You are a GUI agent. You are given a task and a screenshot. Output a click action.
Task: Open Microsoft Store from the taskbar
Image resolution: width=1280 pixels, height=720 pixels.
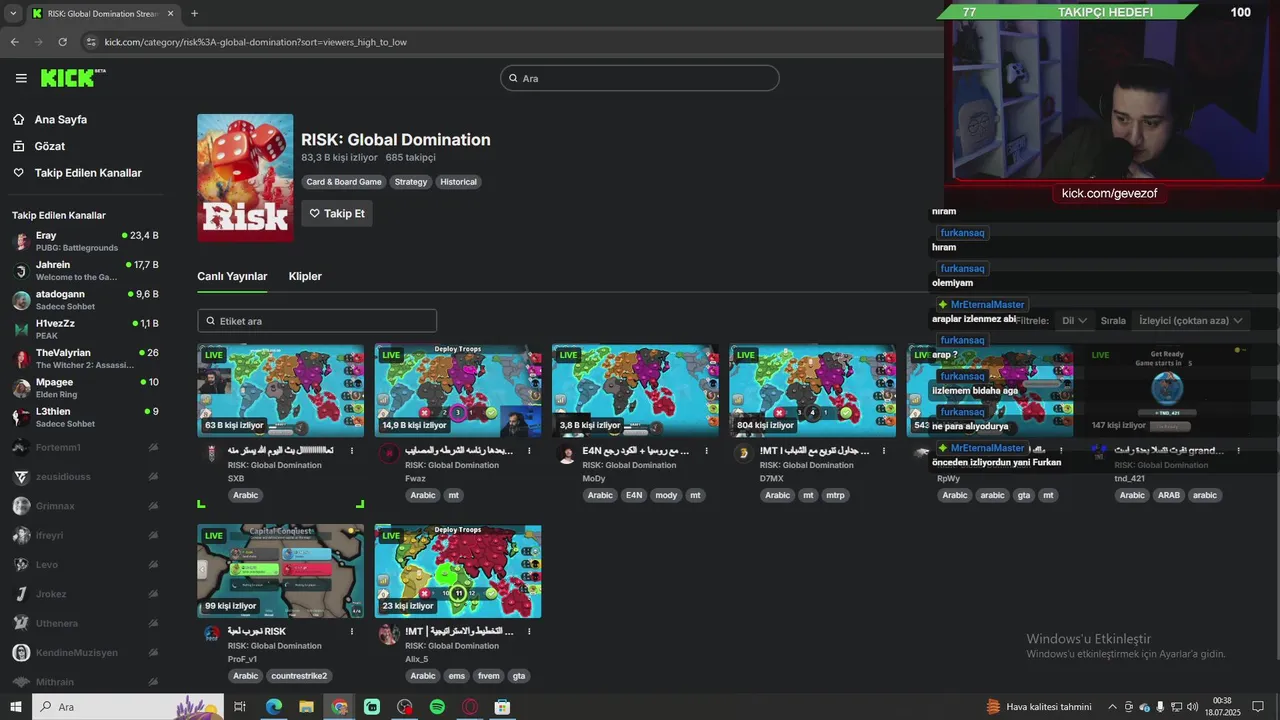502,707
